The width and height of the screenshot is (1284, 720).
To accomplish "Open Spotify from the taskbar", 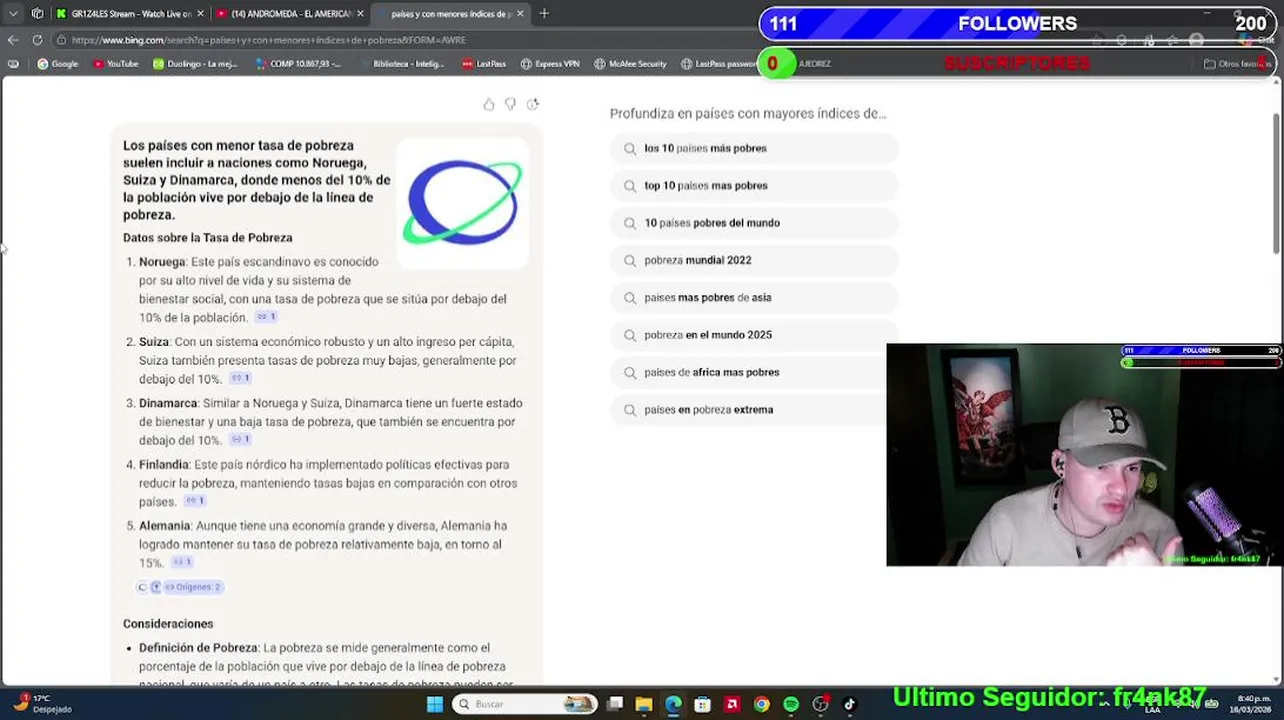I will [x=791, y=704].
